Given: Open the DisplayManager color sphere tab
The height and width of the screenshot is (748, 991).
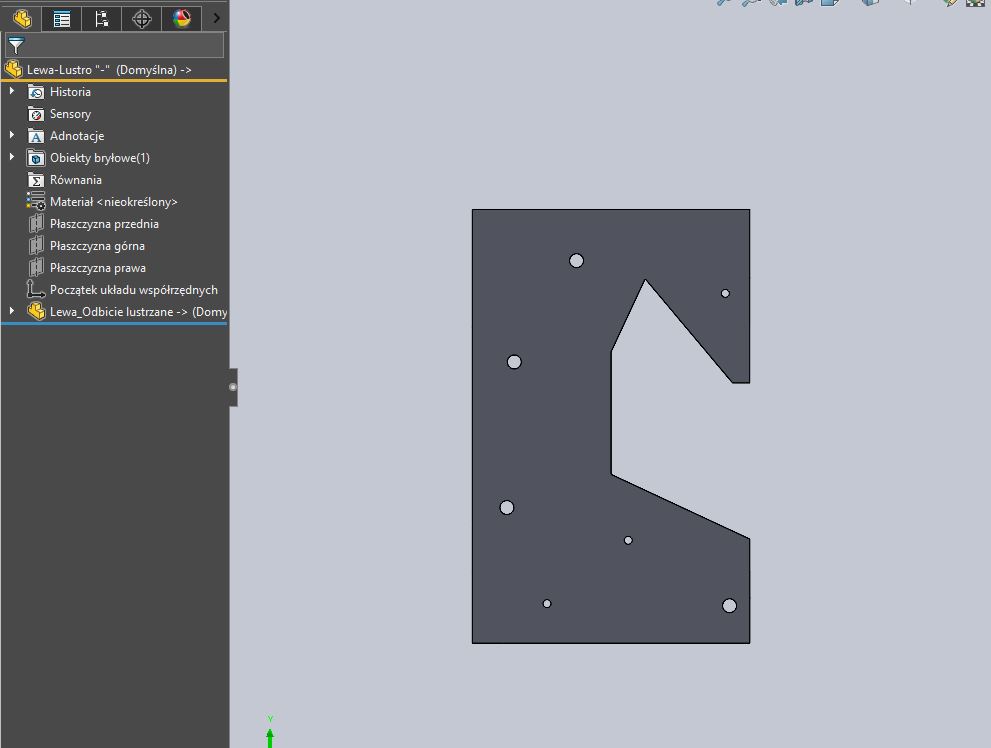Looking at the screenshot, I should pos(181,17).
